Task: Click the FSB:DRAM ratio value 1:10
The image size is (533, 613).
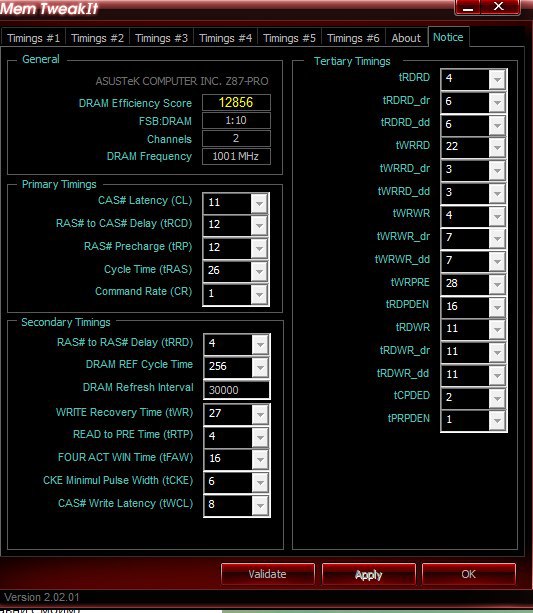Action: (x=236, y=120)
